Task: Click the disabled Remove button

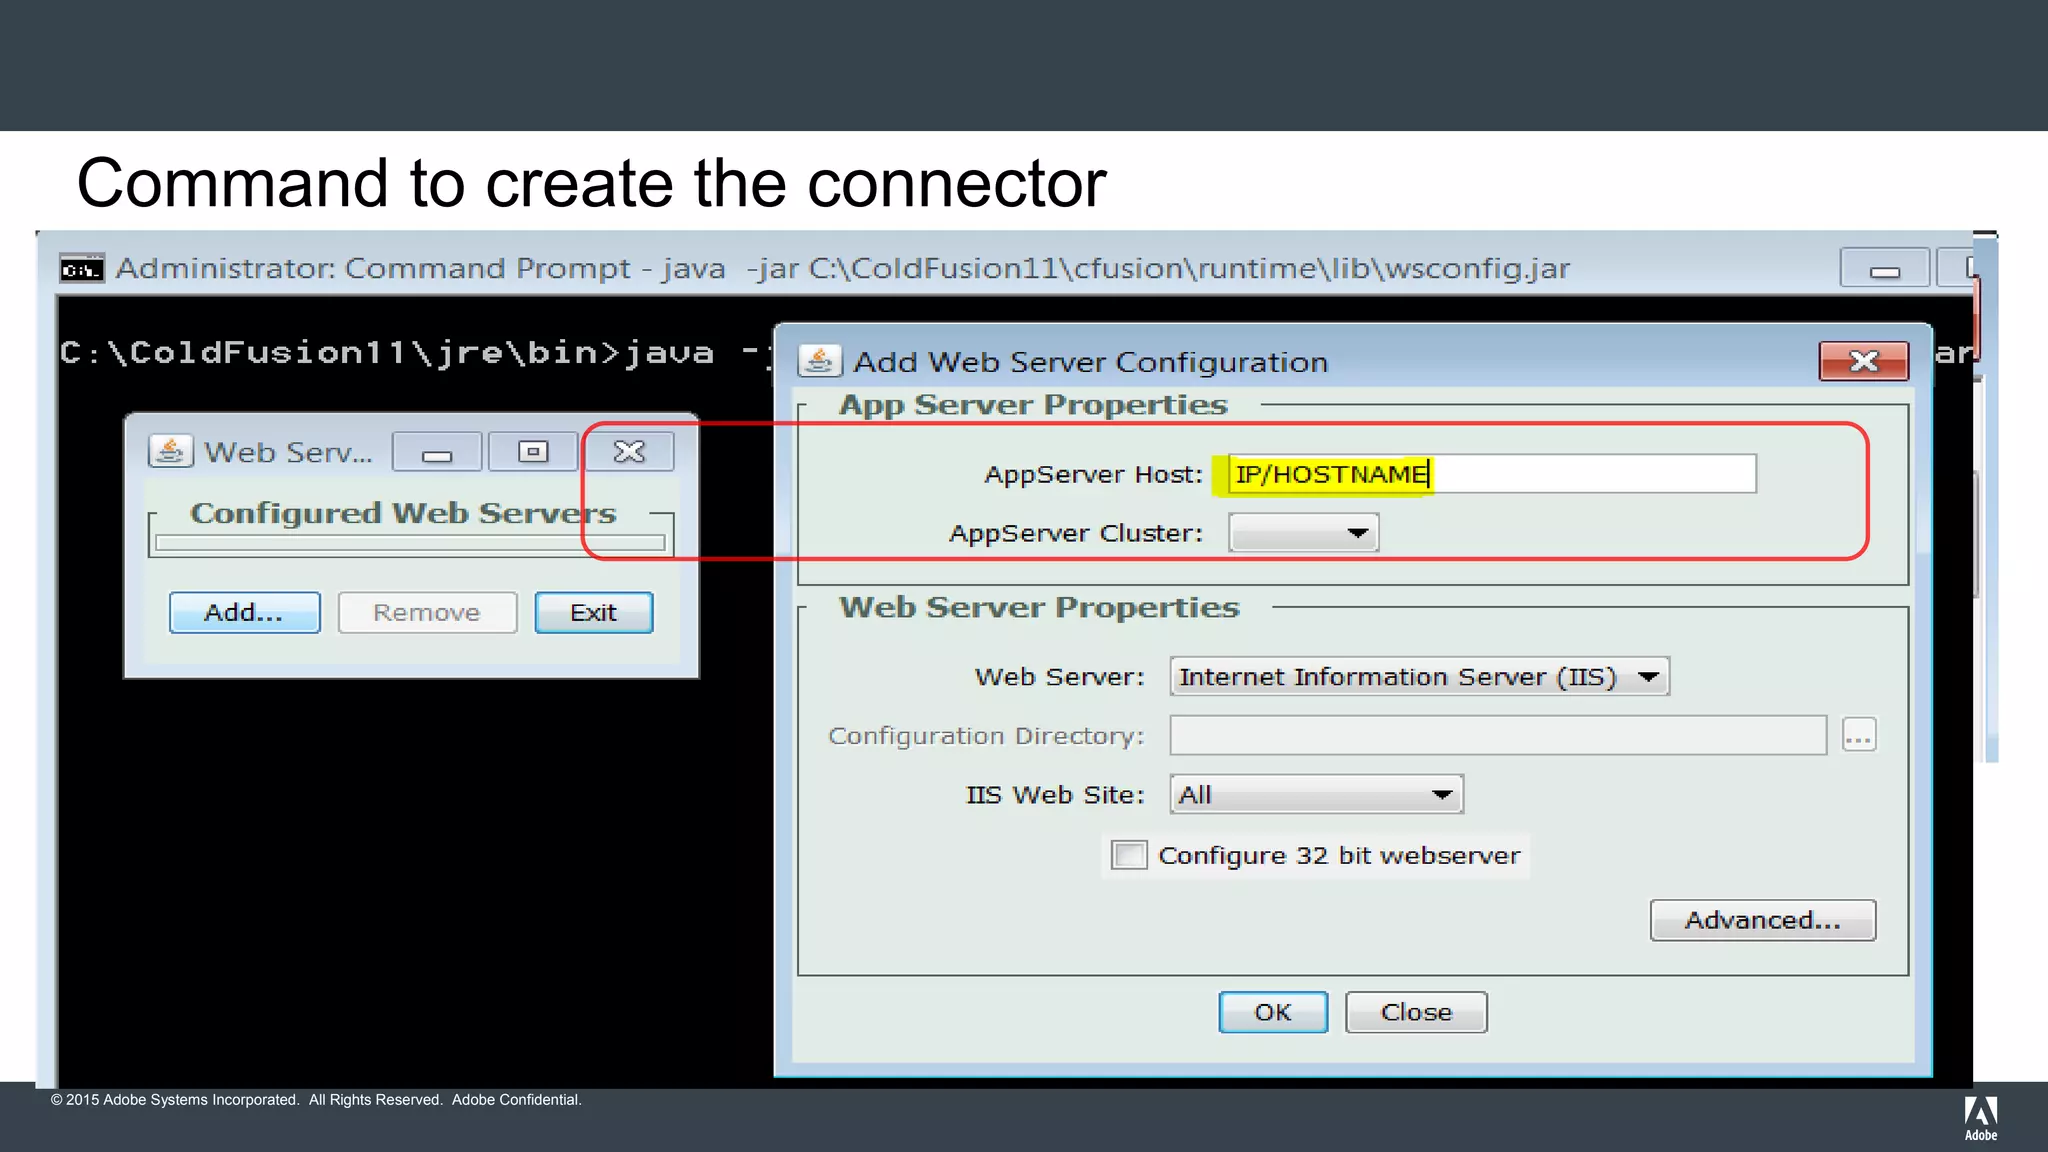Action: pos(427,612)
